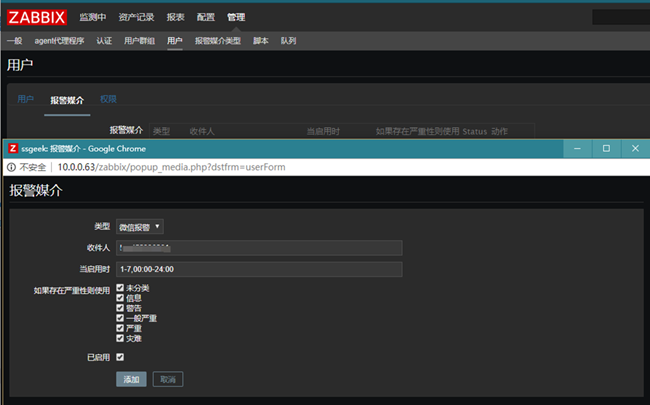
Task: Click the 不安全 label in the address bar
Action: tap(32, 167)
